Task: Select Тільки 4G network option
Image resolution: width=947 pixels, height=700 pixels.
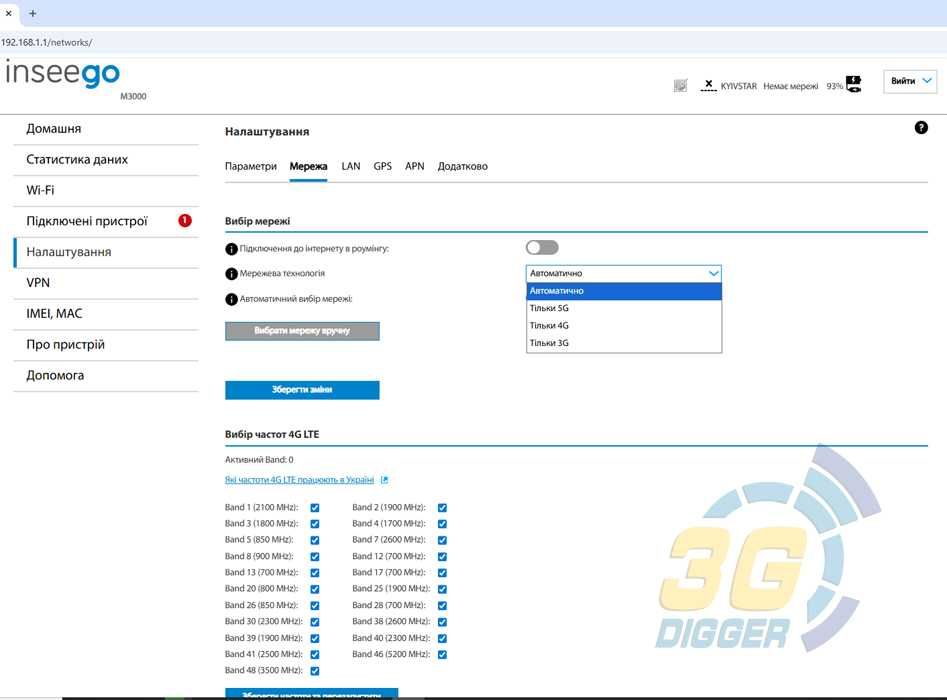Action: coord(624,326)
